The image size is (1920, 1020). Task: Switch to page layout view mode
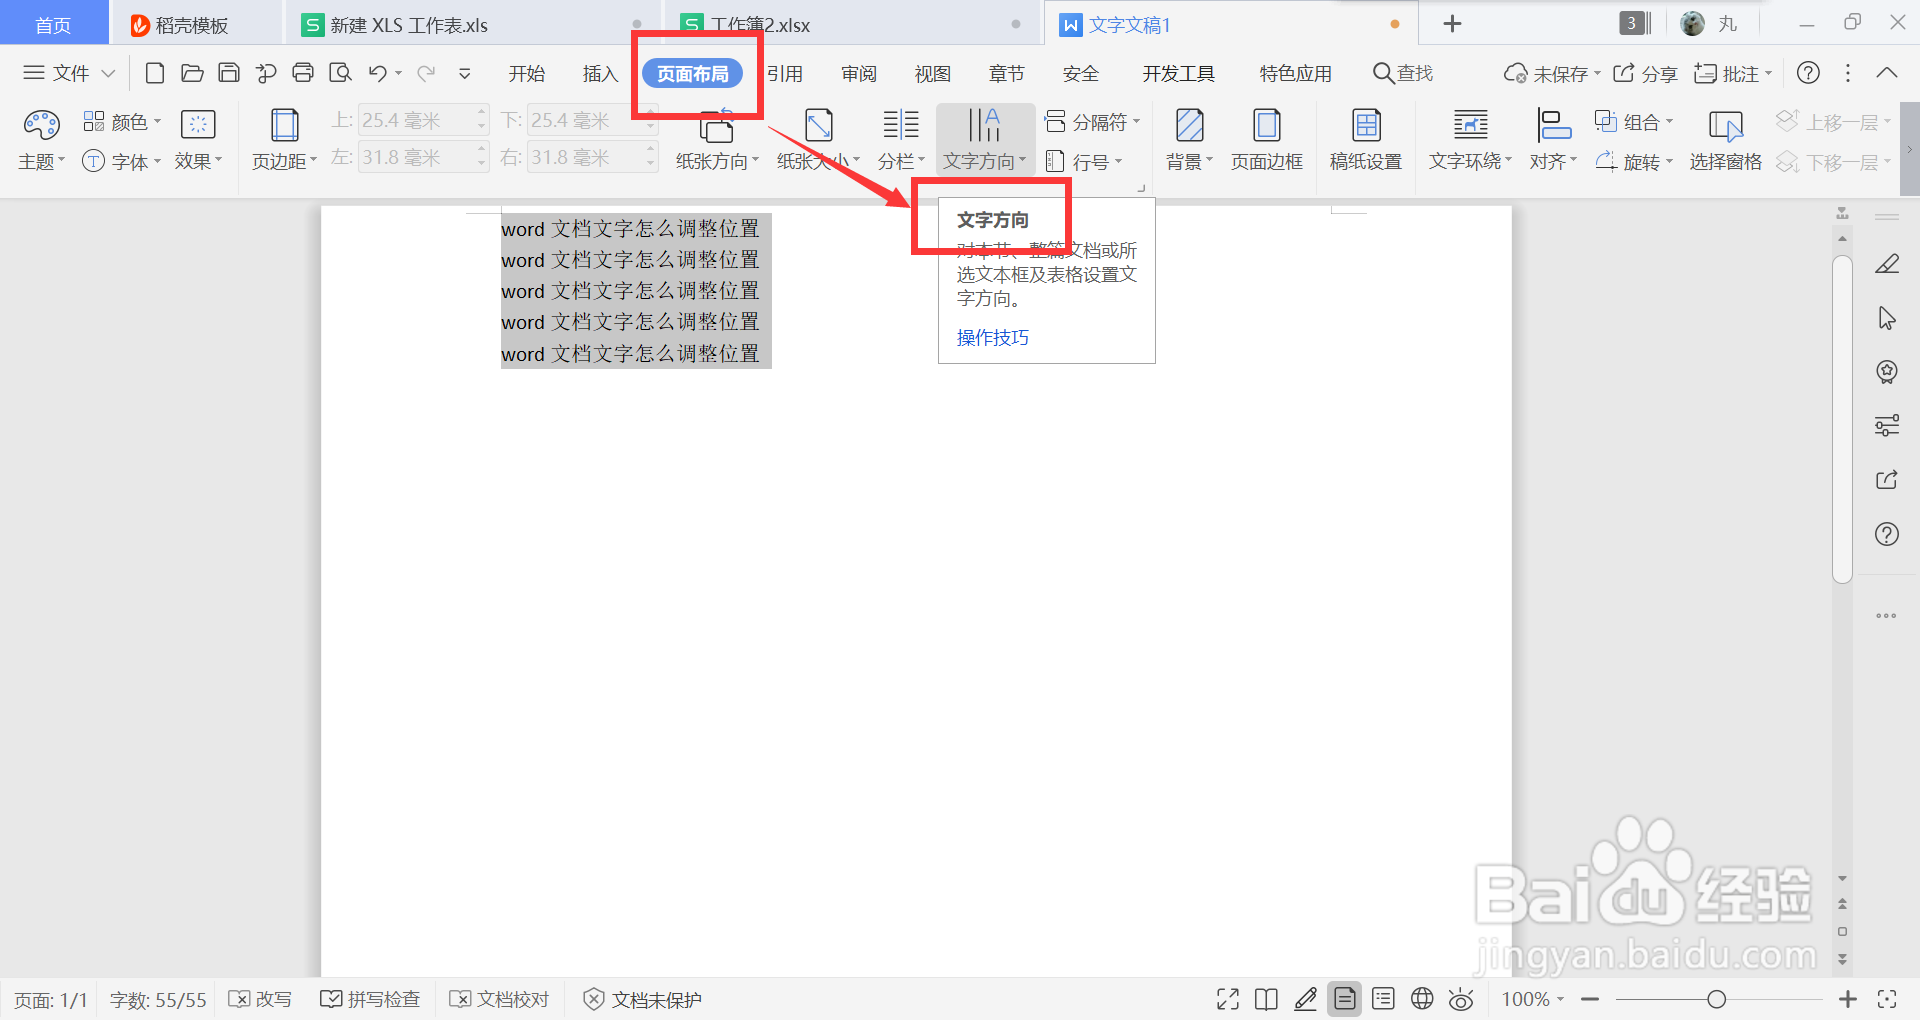click(1345, 999)
